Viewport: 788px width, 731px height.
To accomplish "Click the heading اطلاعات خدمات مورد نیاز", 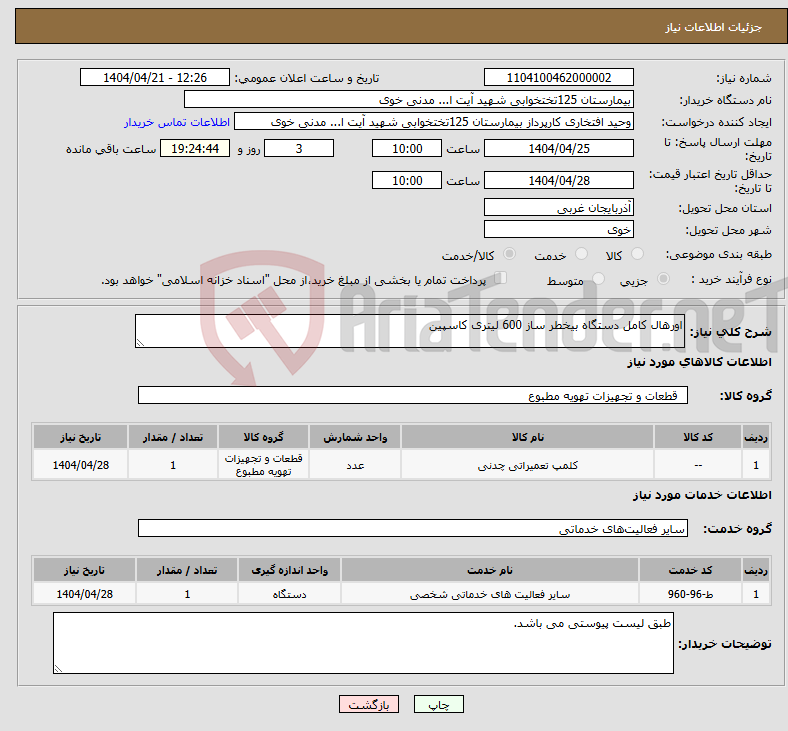I will click(x=702, y=495).
